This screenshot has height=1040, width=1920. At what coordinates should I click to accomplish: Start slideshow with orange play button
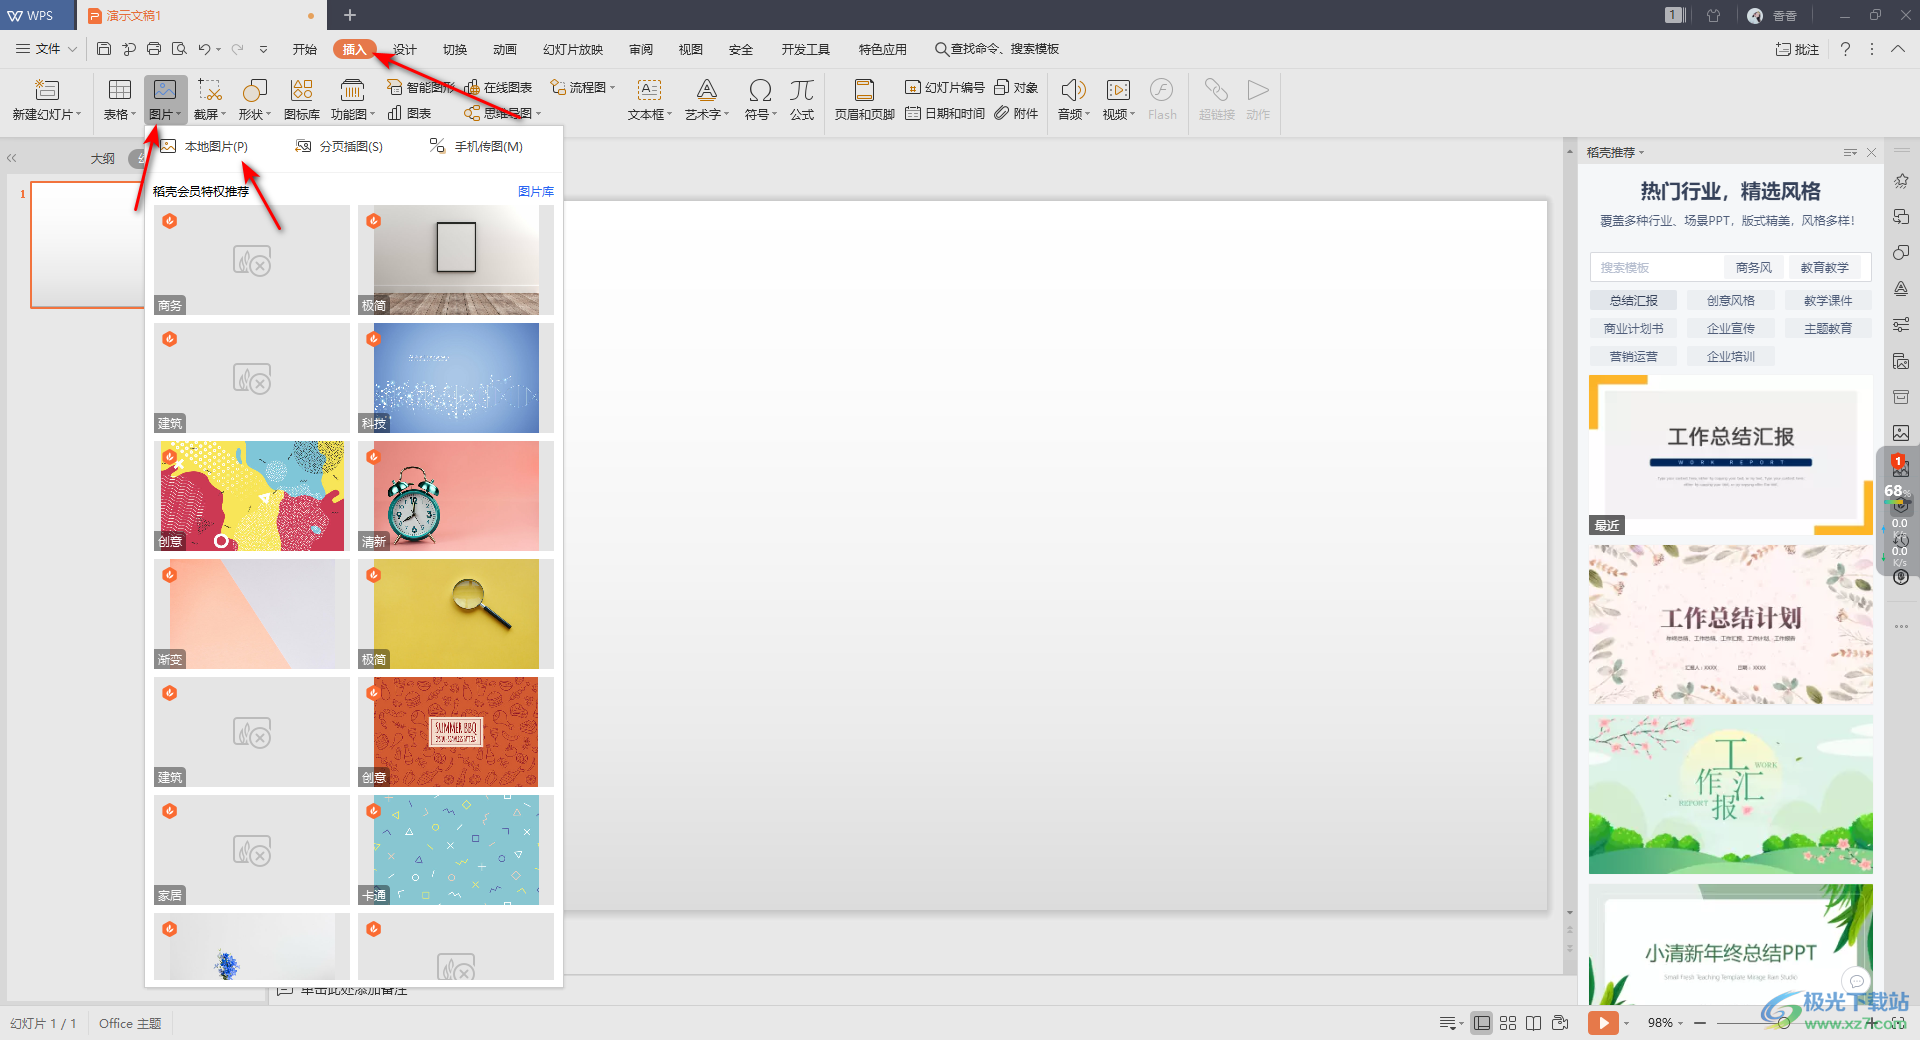[x=1603, y=1023]
